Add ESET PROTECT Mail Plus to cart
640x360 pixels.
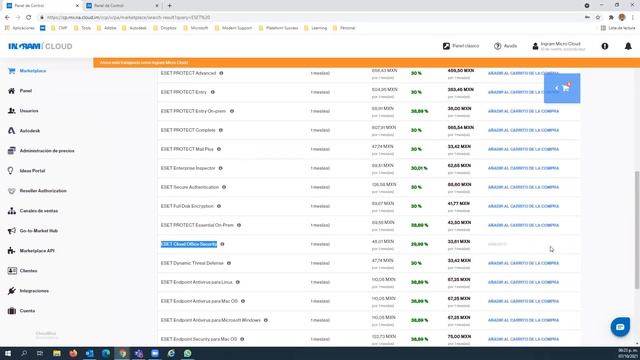[x=523, y=149]
